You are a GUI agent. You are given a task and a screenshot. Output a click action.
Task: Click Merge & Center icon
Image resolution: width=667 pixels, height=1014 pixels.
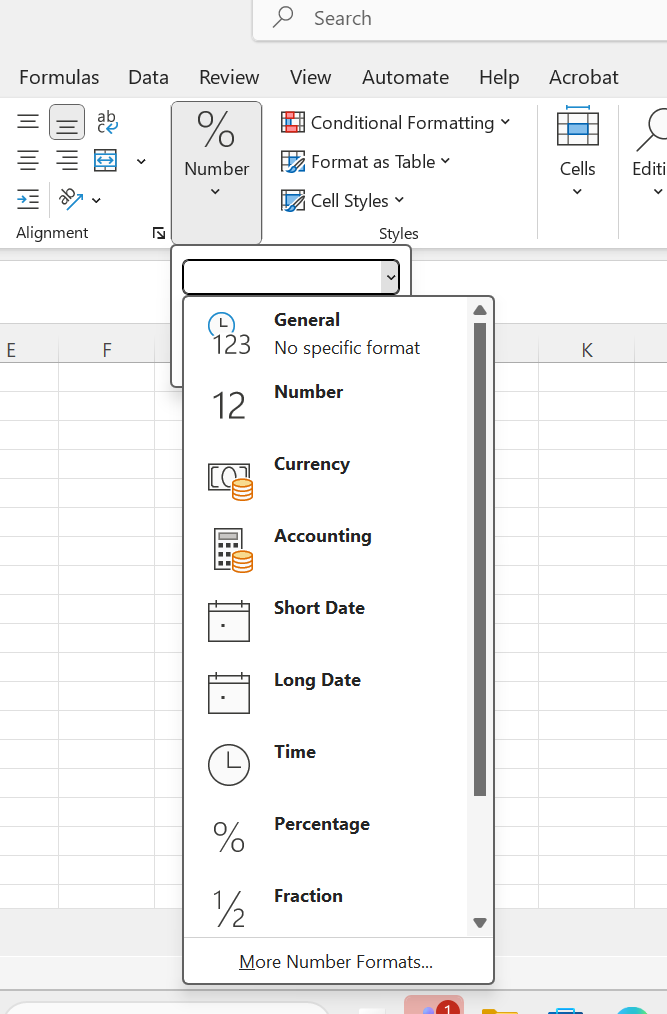105,160
